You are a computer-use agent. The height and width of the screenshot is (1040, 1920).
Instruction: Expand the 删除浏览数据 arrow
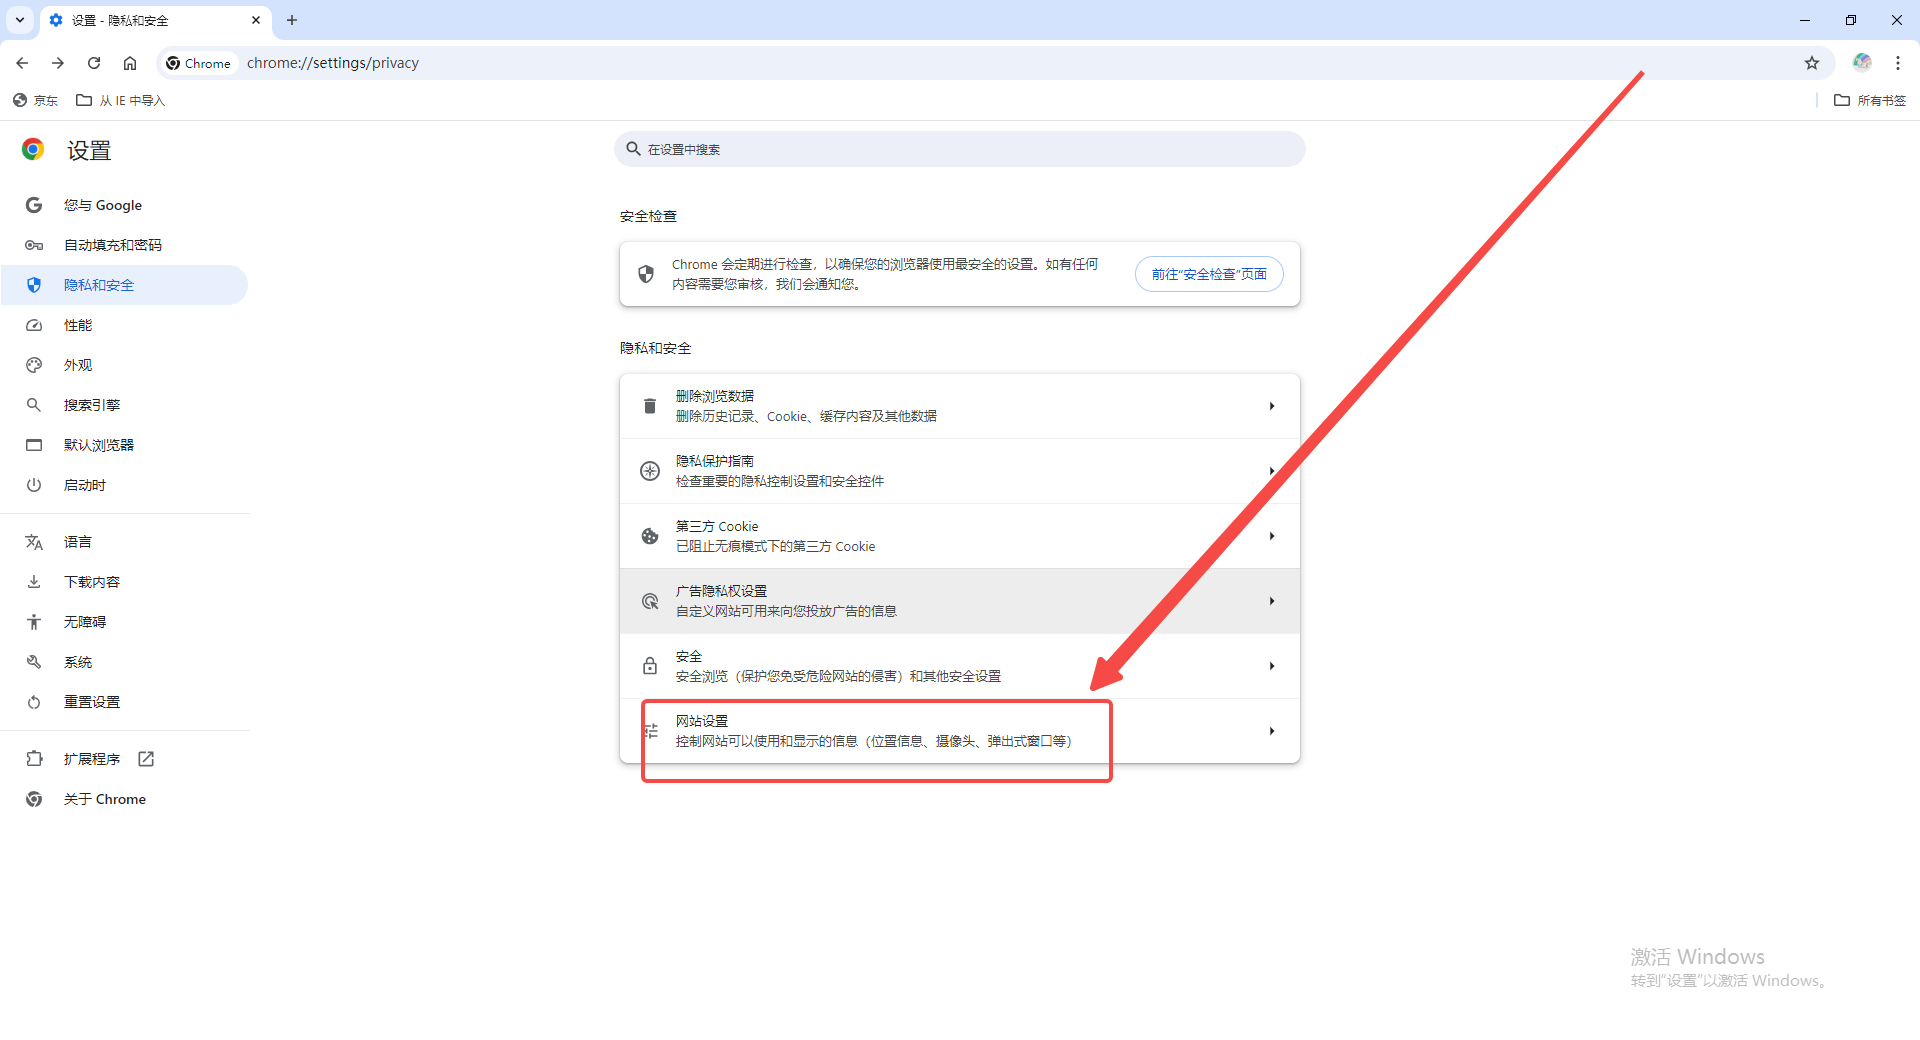(x=1272, y=406)
